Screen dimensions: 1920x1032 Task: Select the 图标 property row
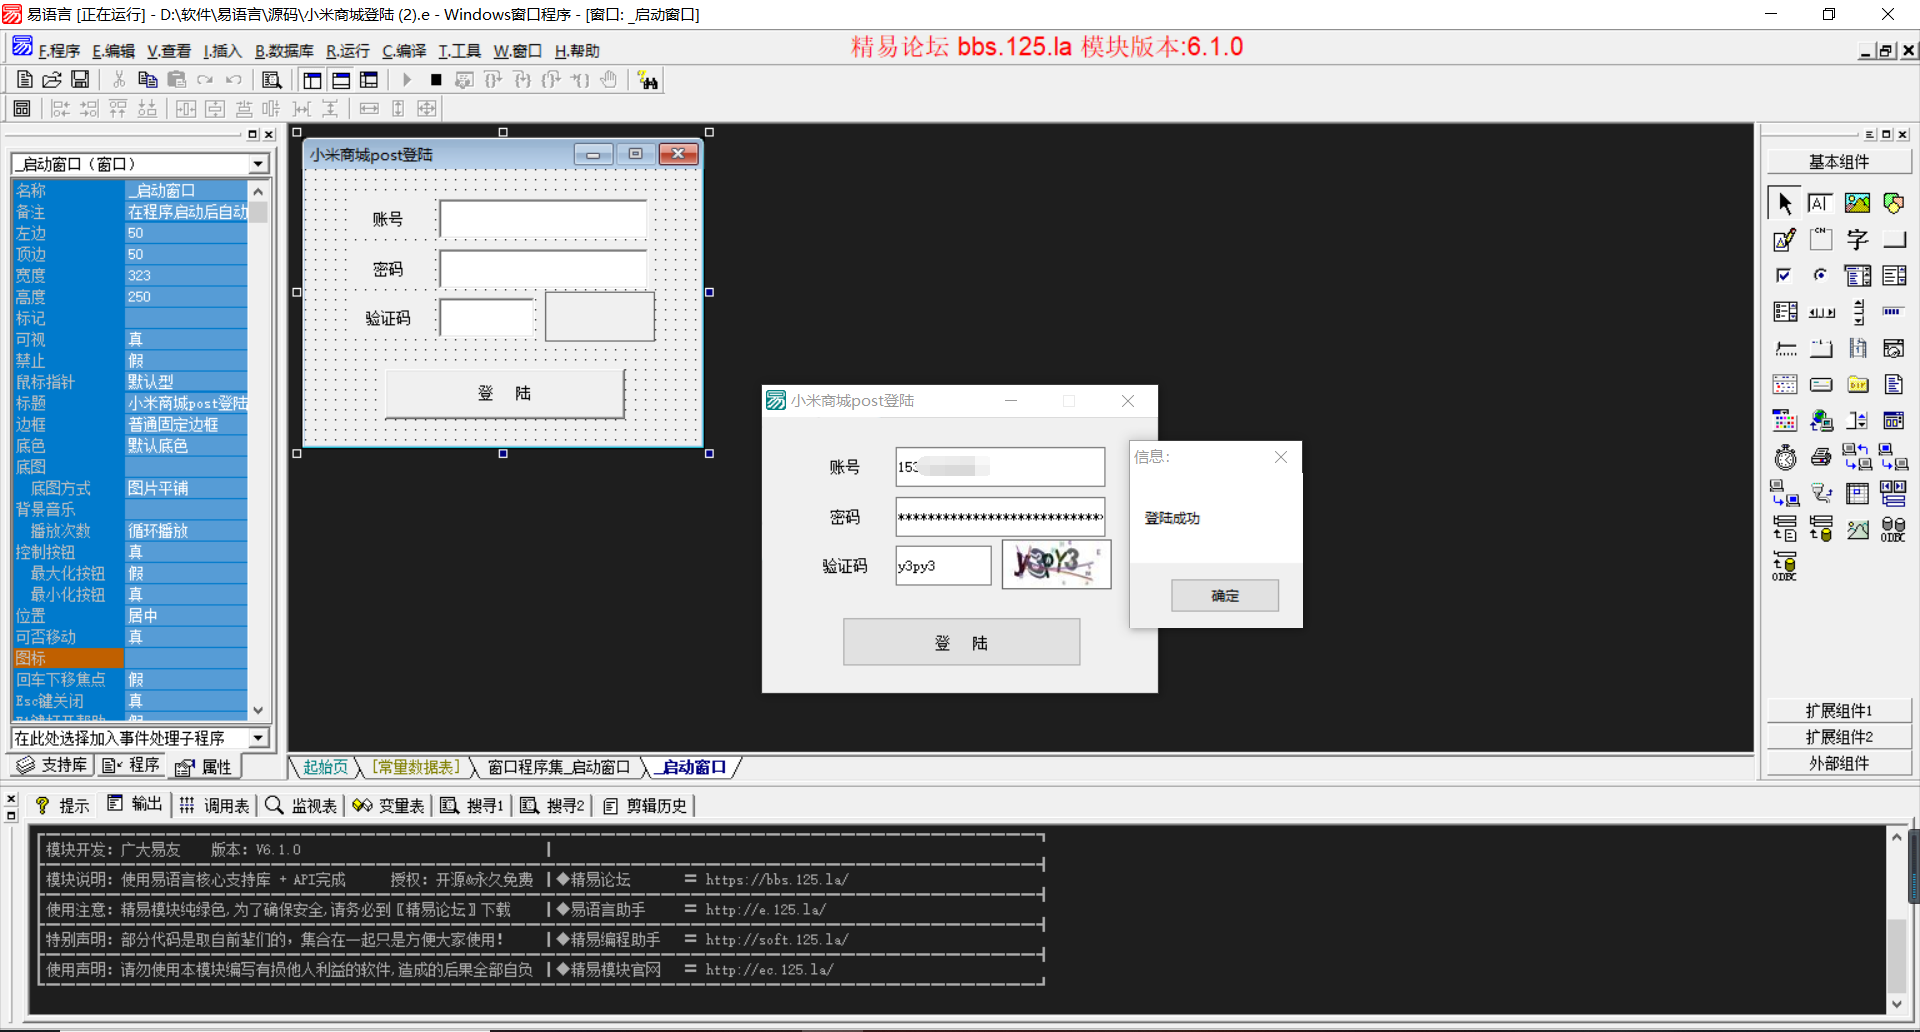click(130, 658)
